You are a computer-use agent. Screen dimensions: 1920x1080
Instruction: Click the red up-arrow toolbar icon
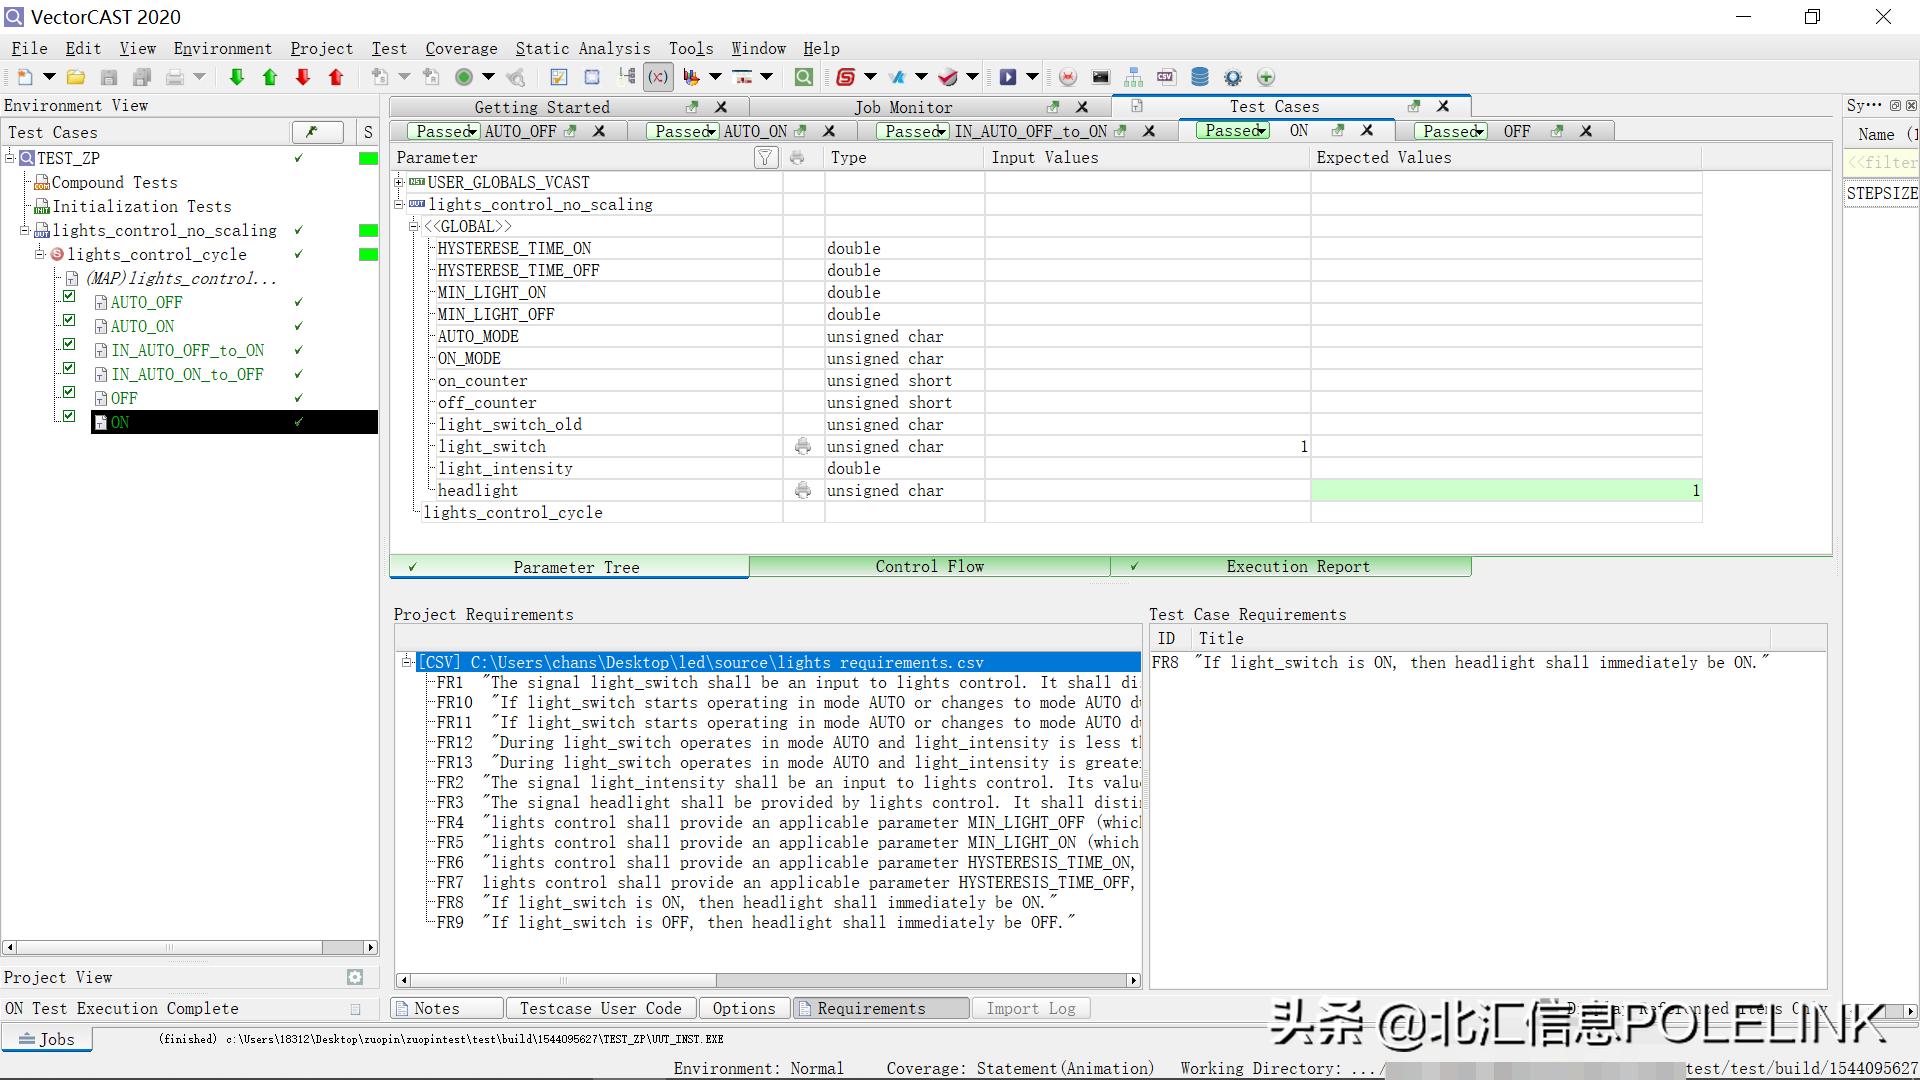tap(336, 77)
